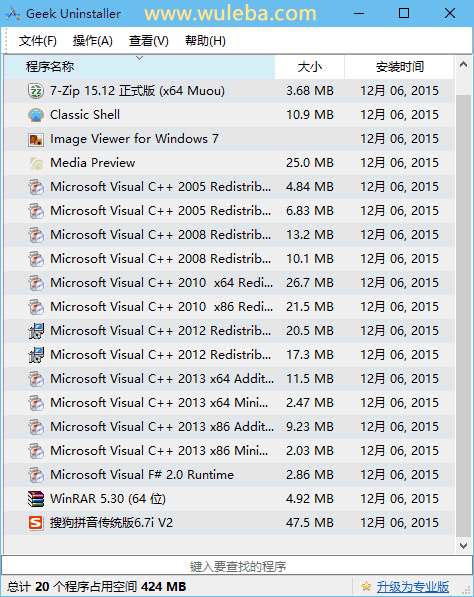
Task: Click the 升级为专业版 upgrade link
Action: pyautogui.click(x=413, y=587)
